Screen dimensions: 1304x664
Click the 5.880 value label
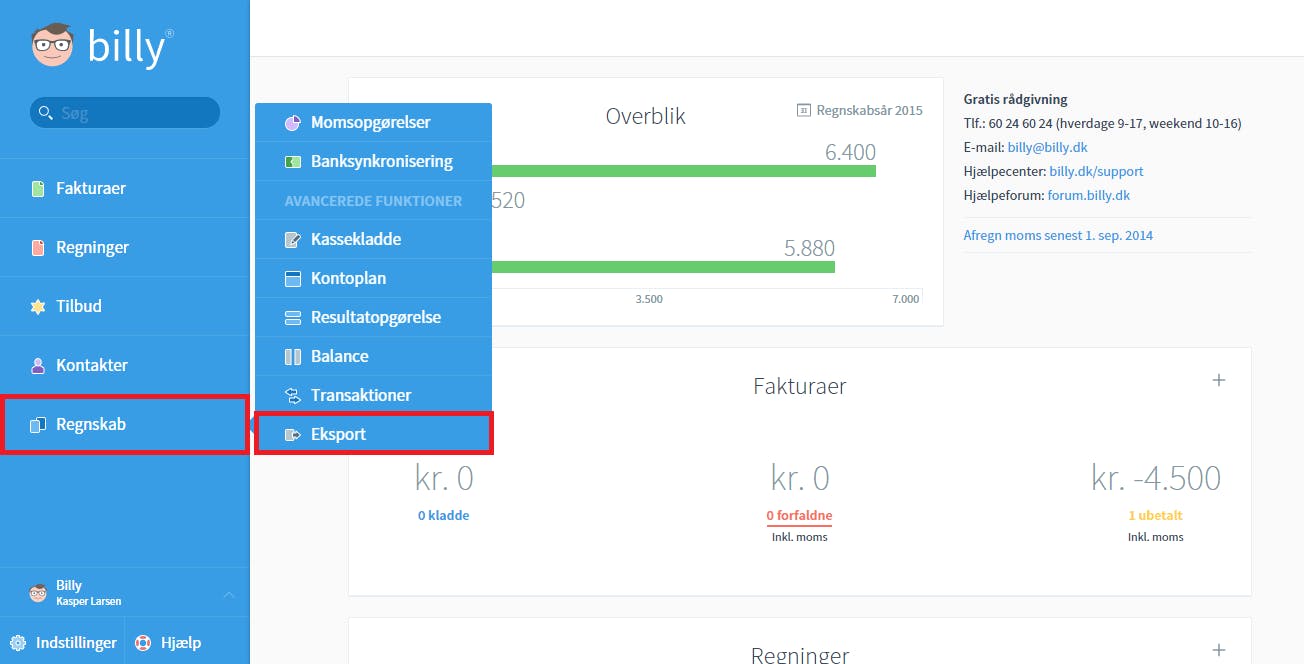click(x=809, y=248)
